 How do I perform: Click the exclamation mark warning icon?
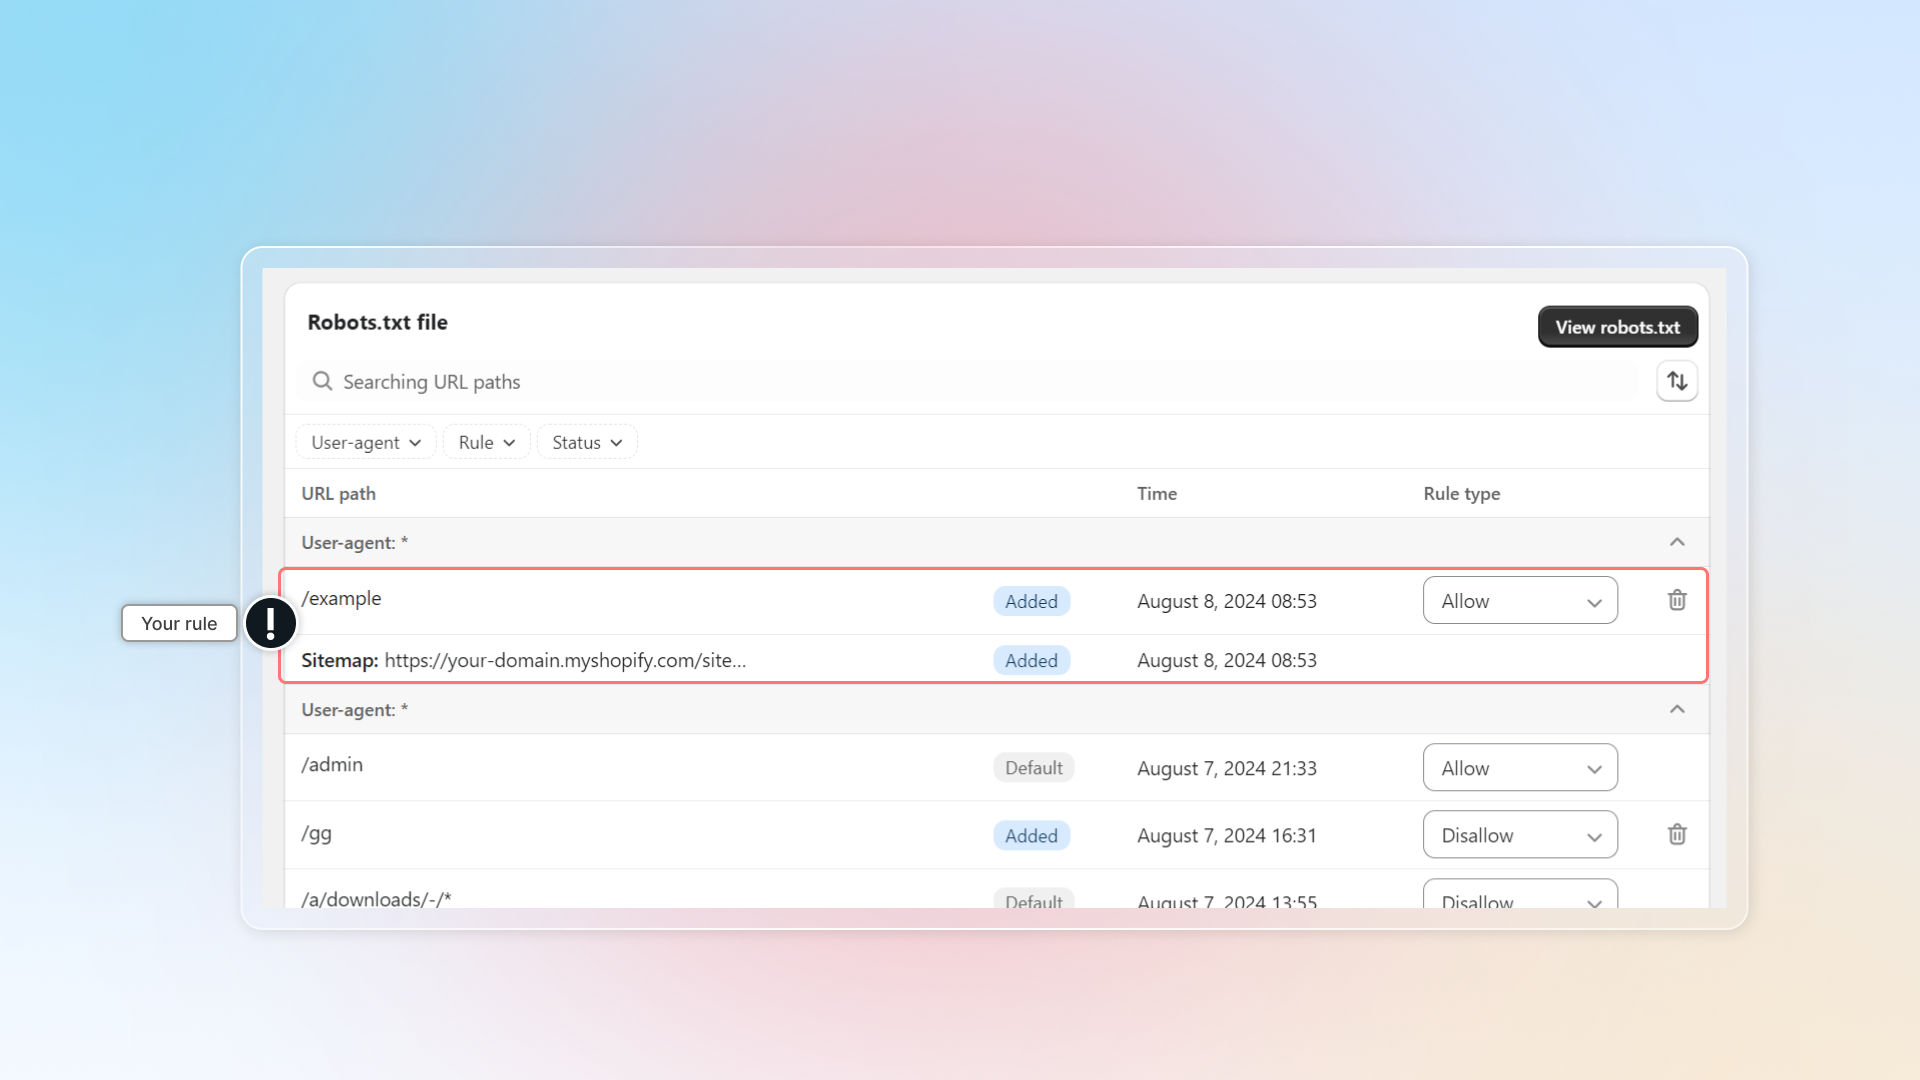click(271, 623)
